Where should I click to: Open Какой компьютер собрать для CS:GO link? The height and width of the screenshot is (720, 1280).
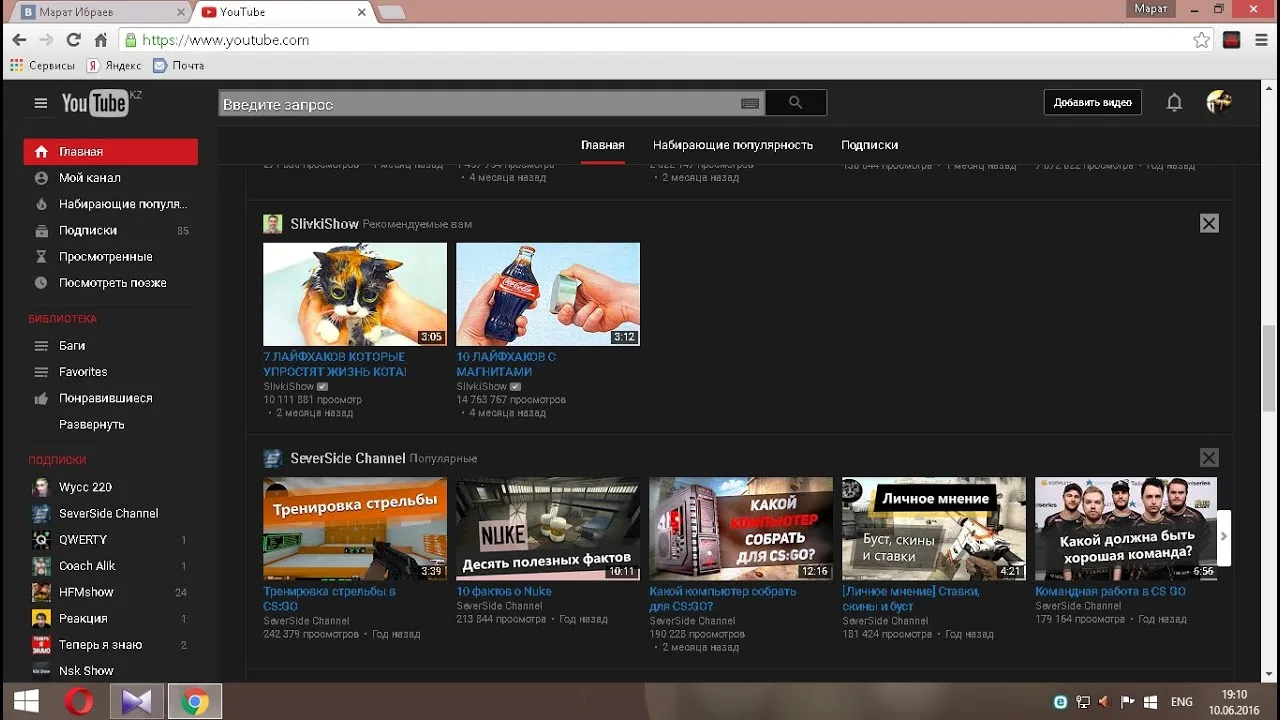coord(723,598)
